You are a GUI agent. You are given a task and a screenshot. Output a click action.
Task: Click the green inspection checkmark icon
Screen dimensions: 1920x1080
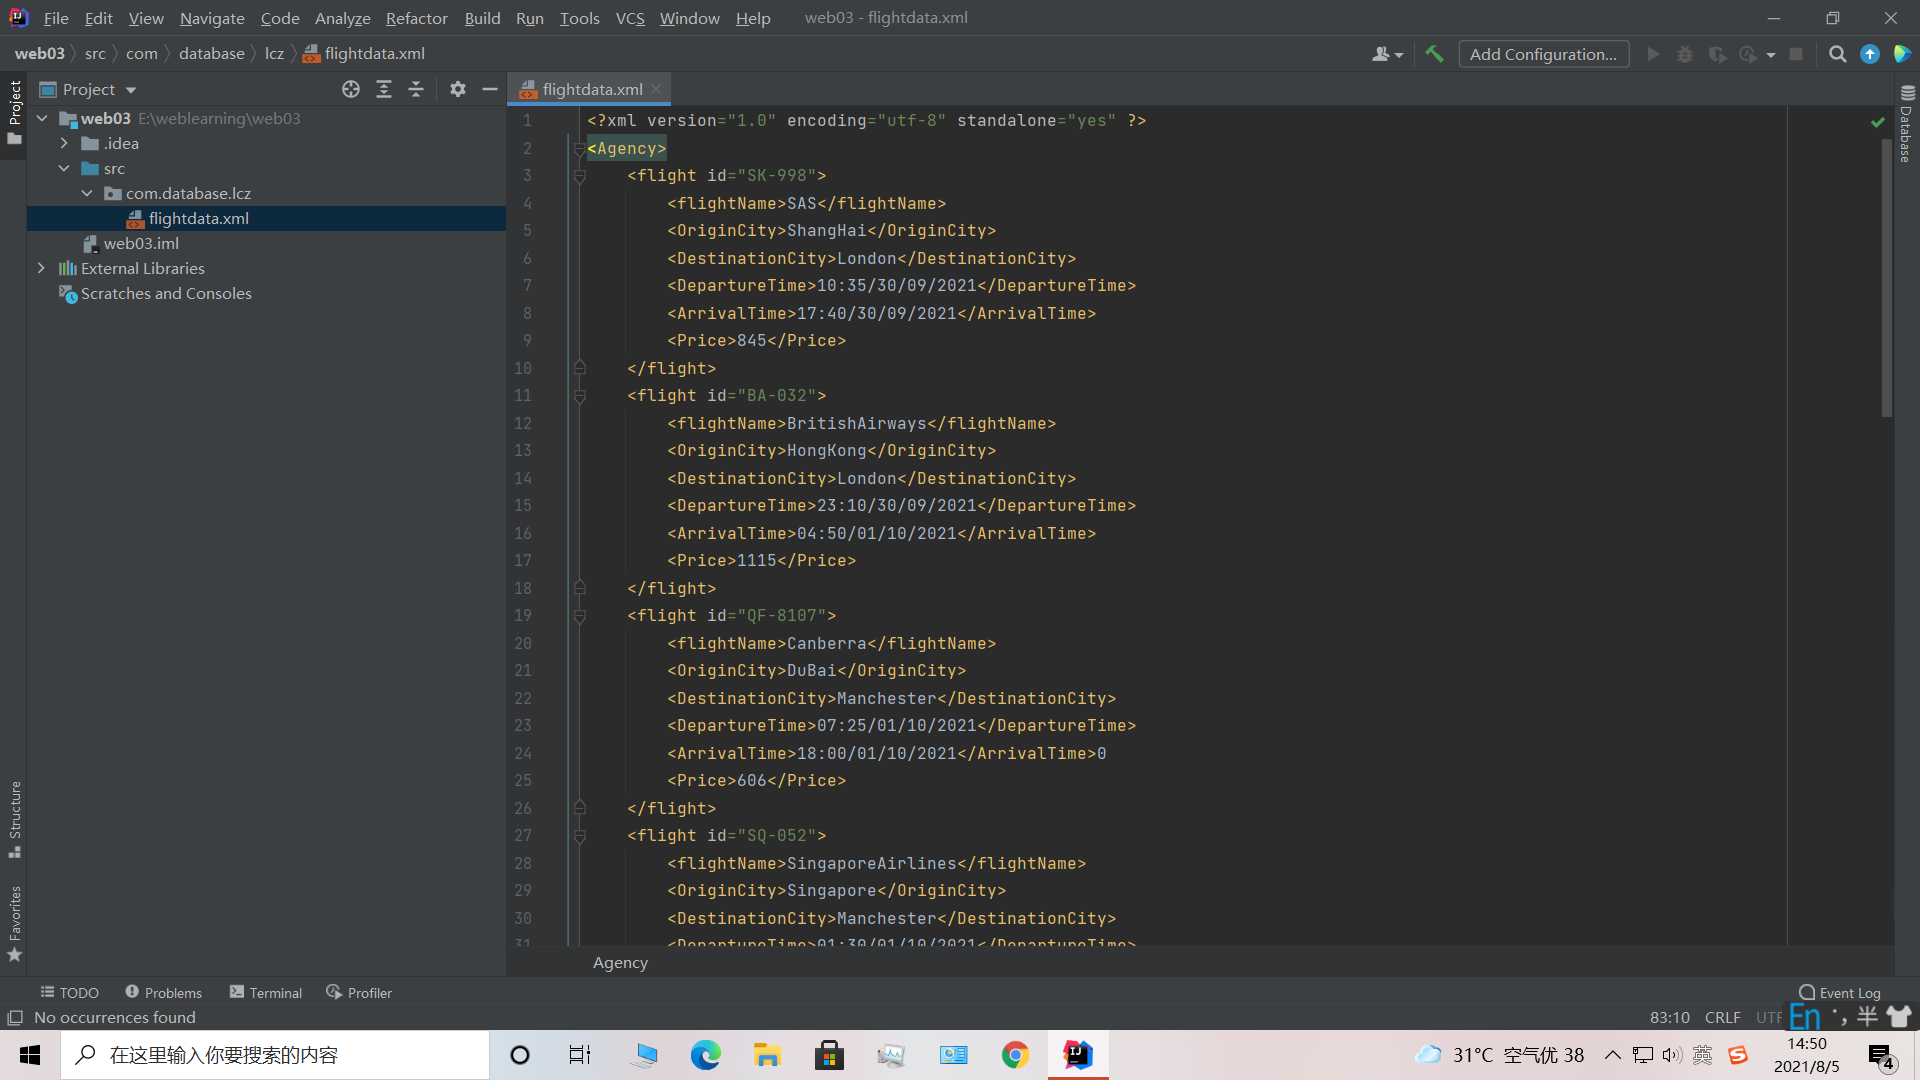[x=1877, y=121]
